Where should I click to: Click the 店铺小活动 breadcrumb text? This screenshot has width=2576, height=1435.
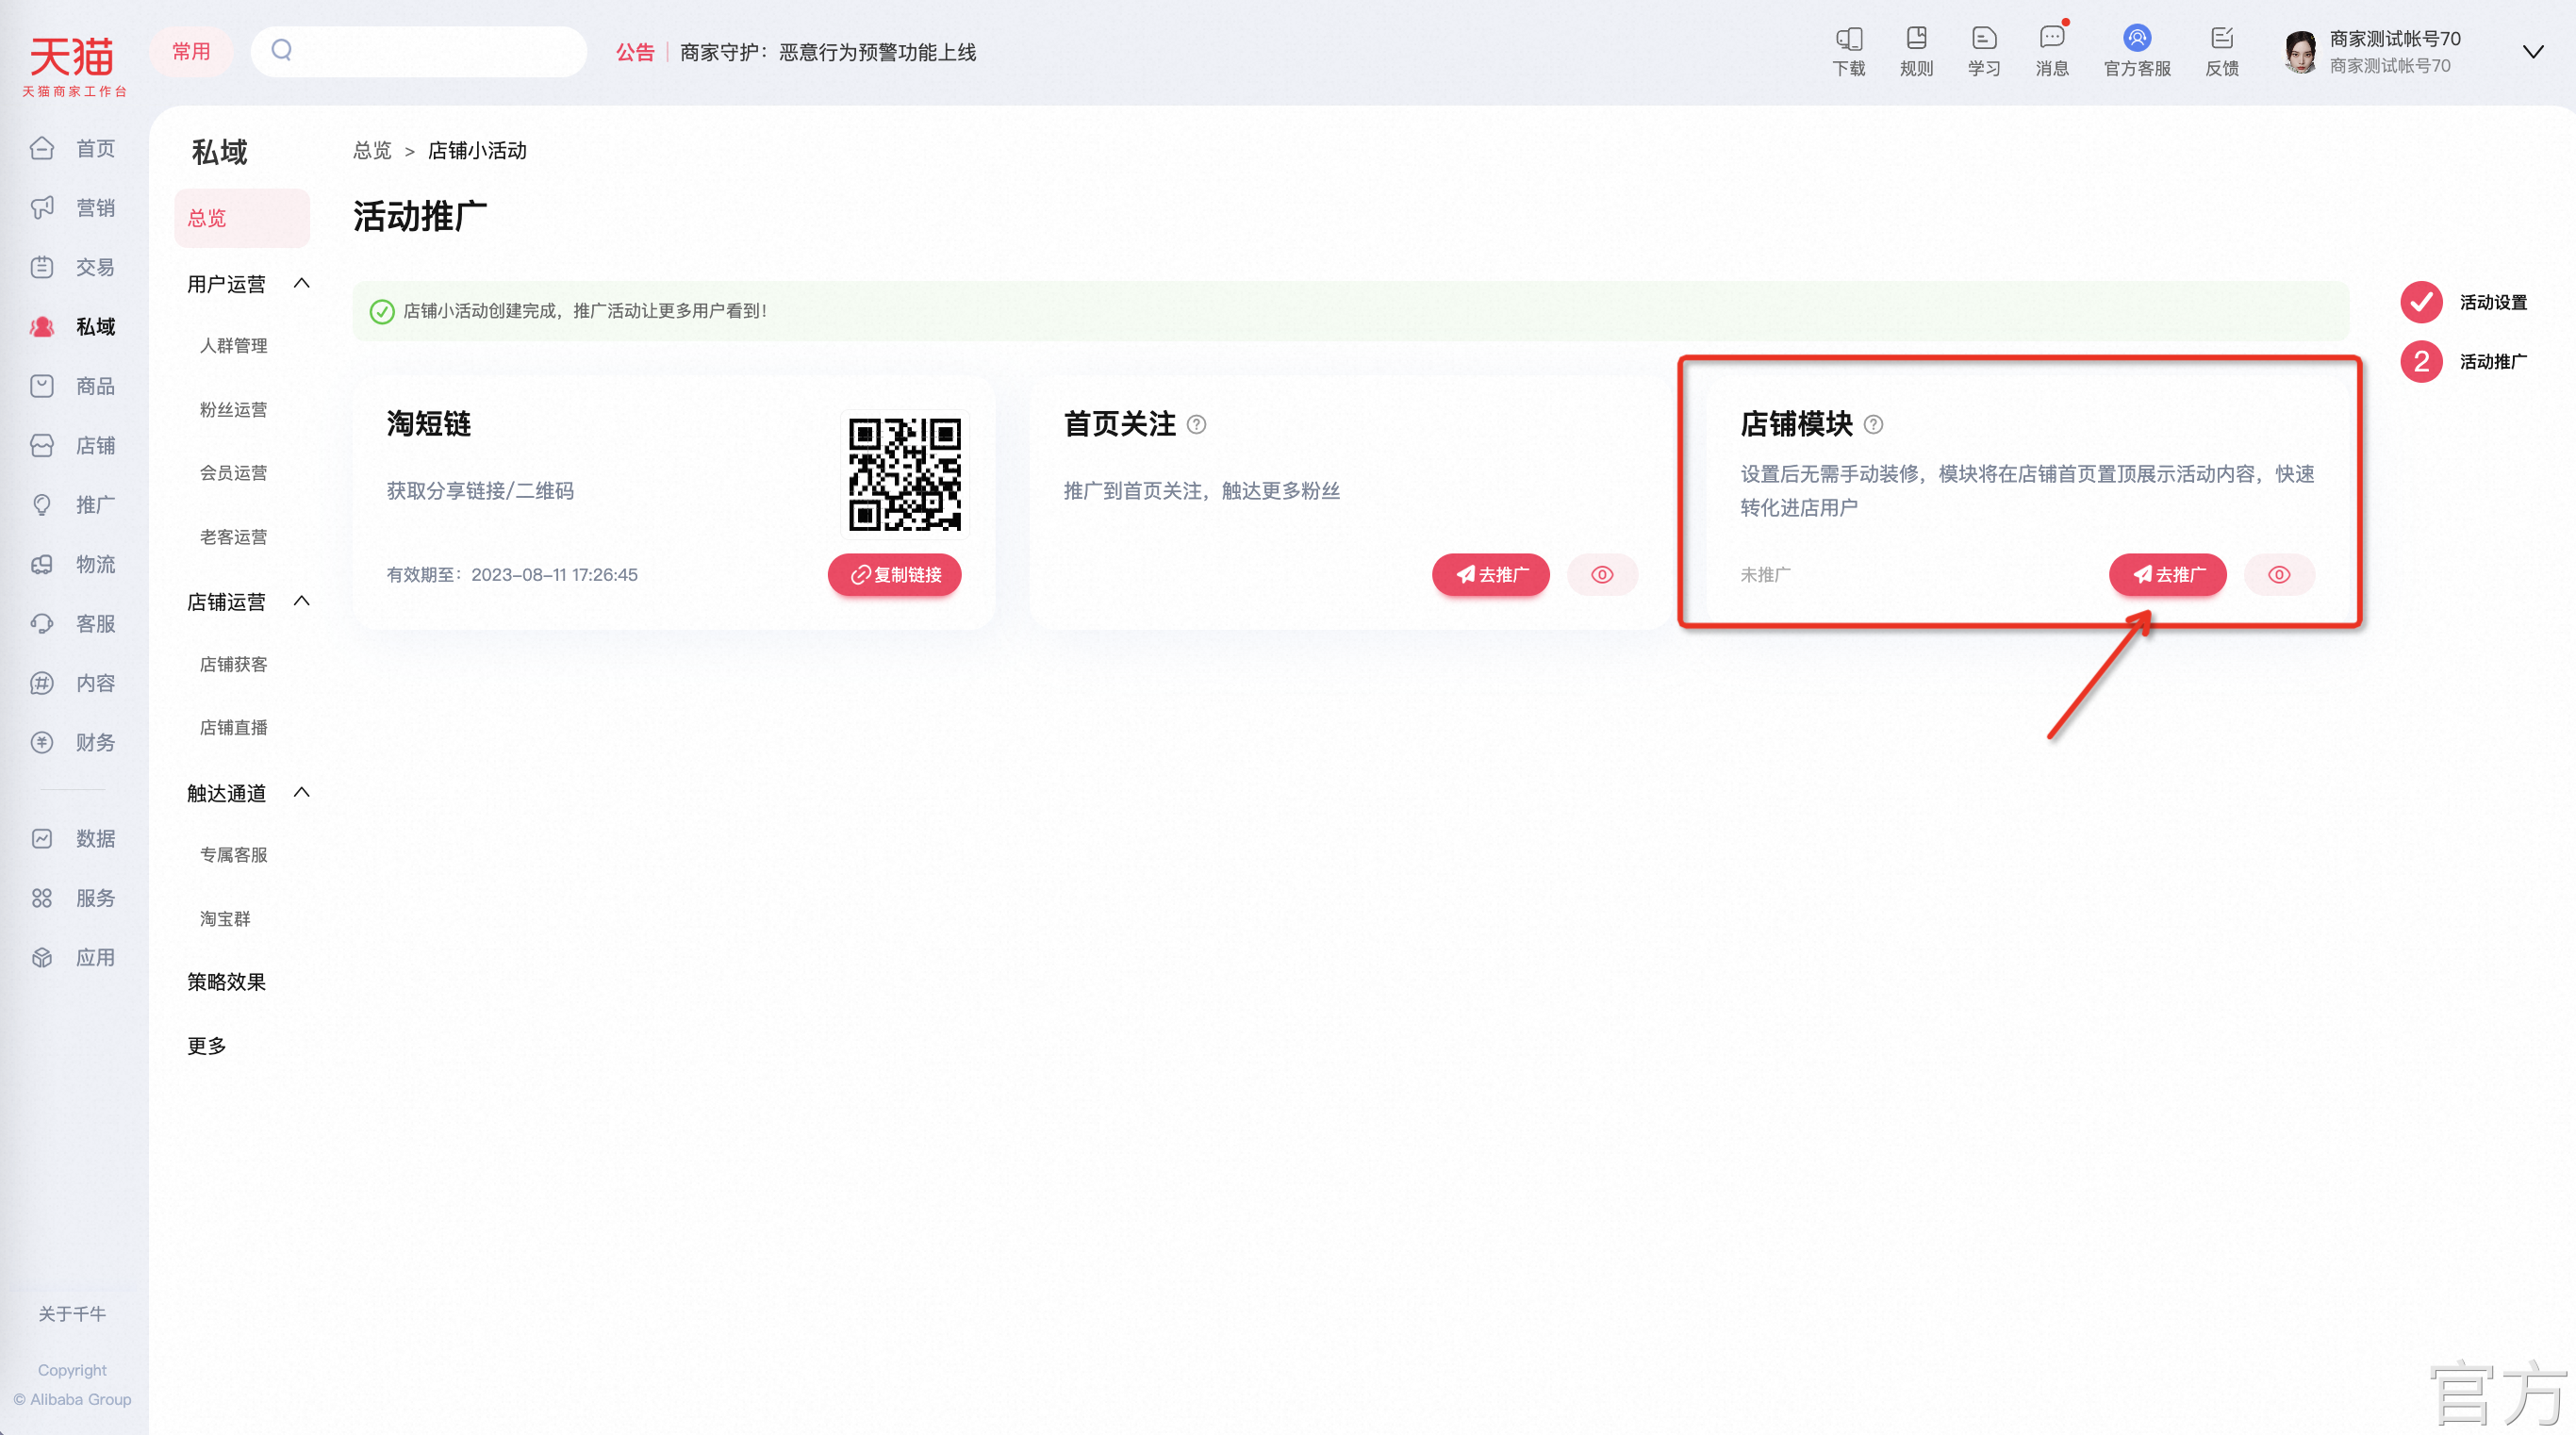(477, 150)
